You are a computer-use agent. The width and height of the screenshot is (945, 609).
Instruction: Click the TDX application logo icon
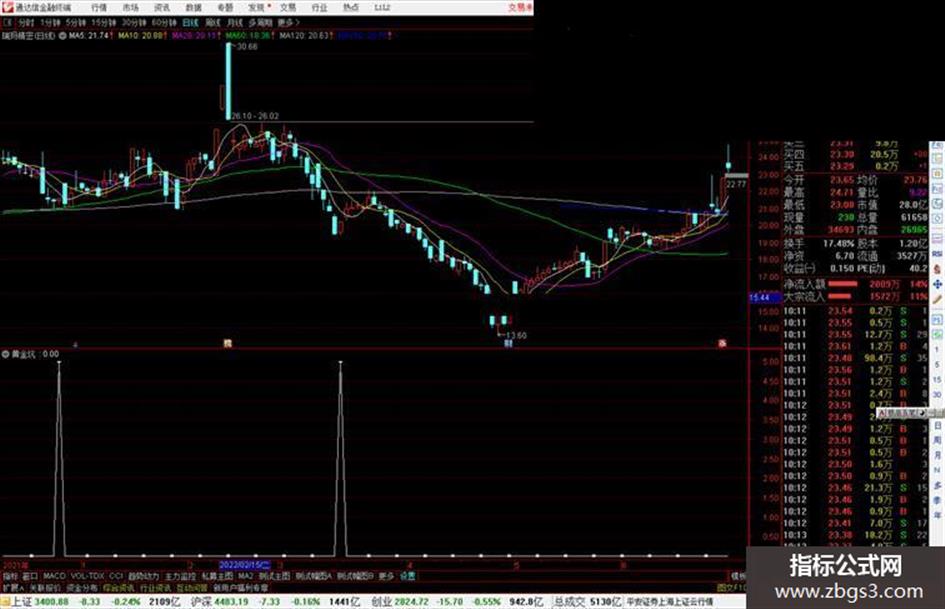[7, 7]
